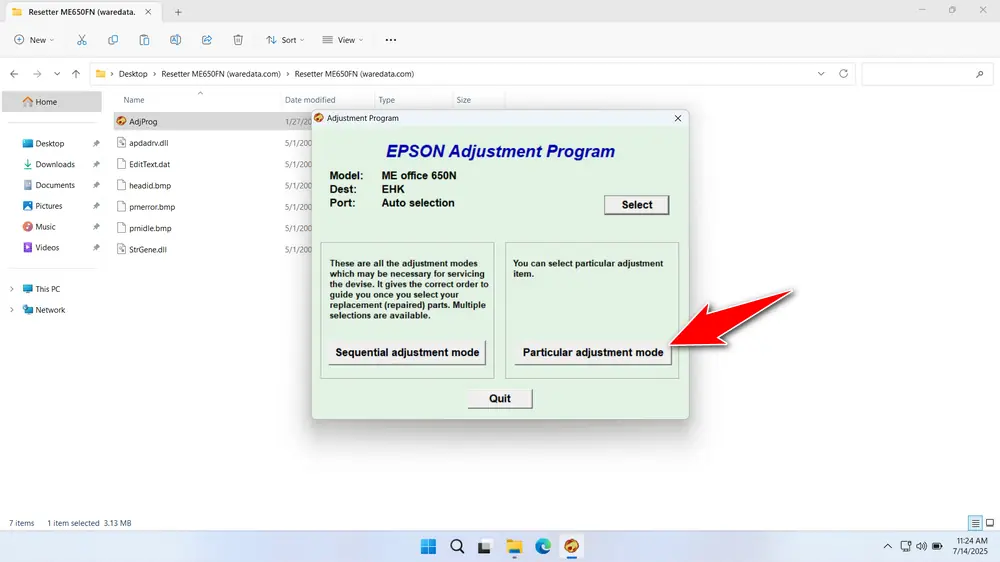This screenshot has width=1000, height=562.
Task: Open File Explorer from taskbar
Action: 514,546
